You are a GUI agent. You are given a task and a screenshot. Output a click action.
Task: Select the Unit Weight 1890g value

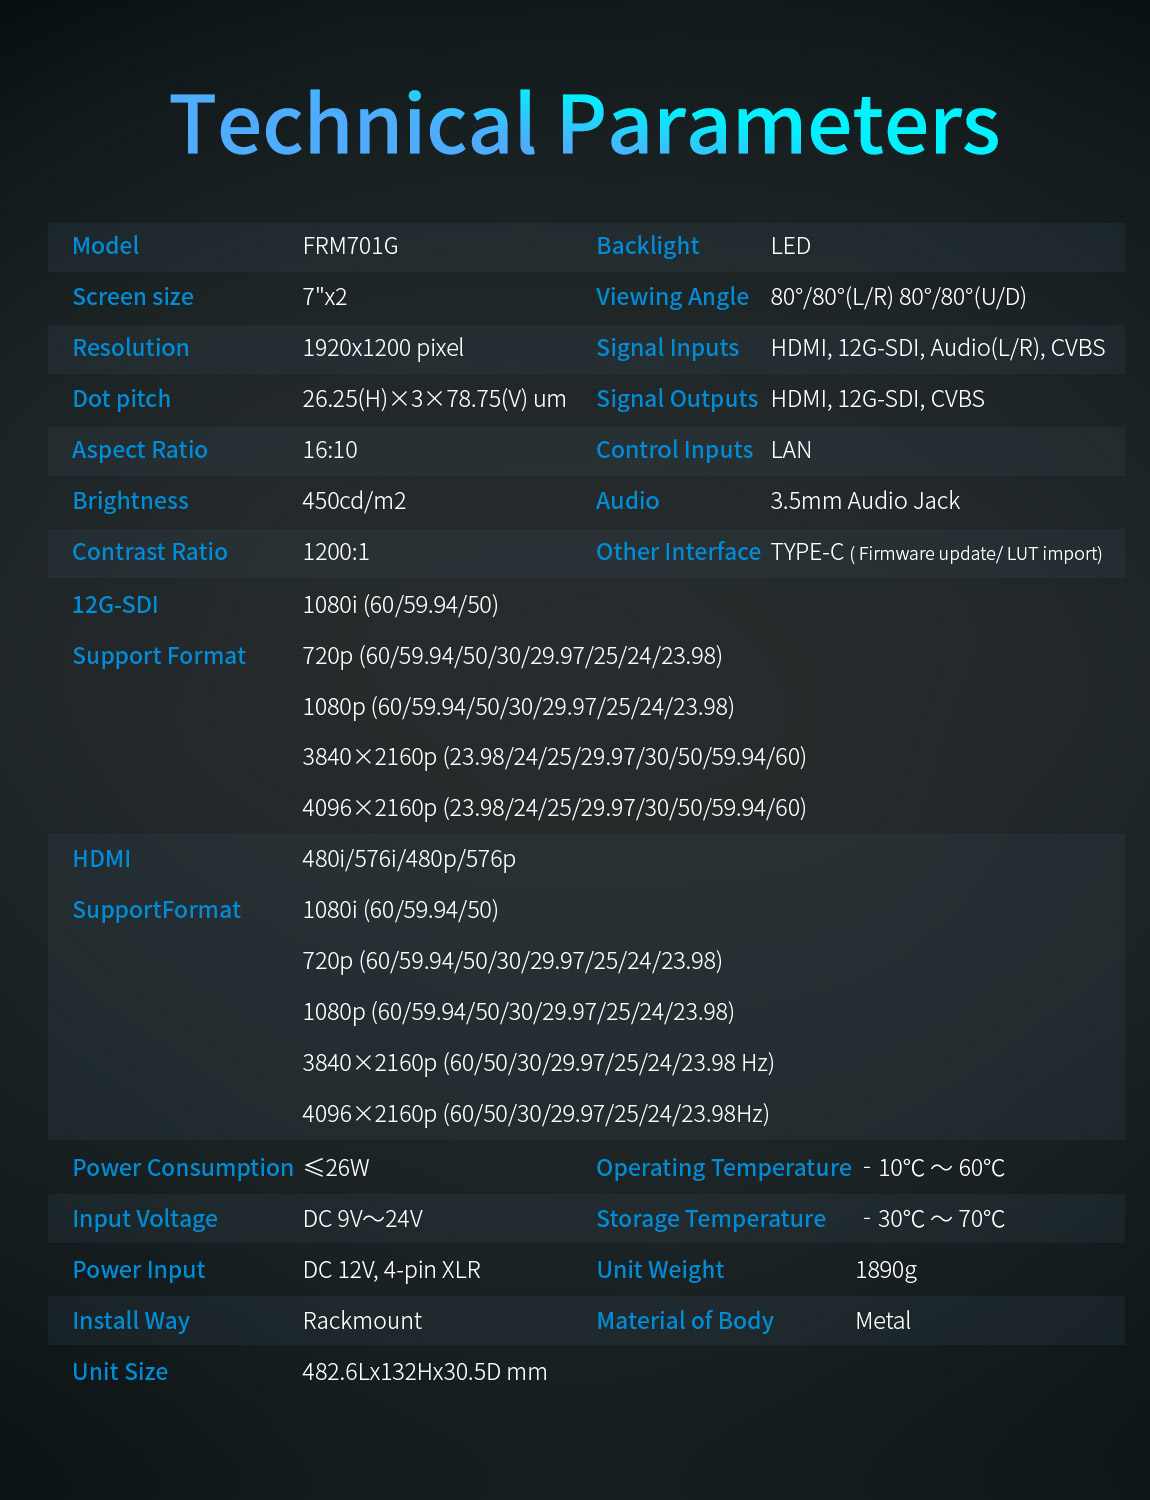coord(886,1270)
